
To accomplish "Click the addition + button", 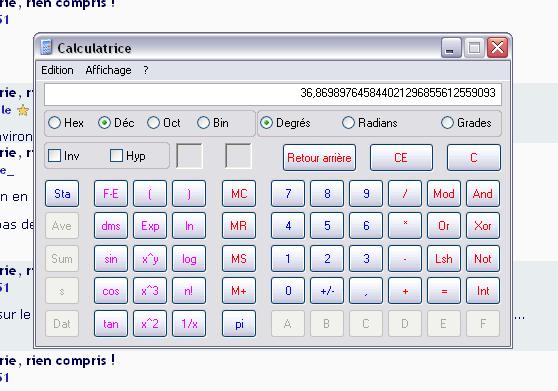I will (405, 291).
